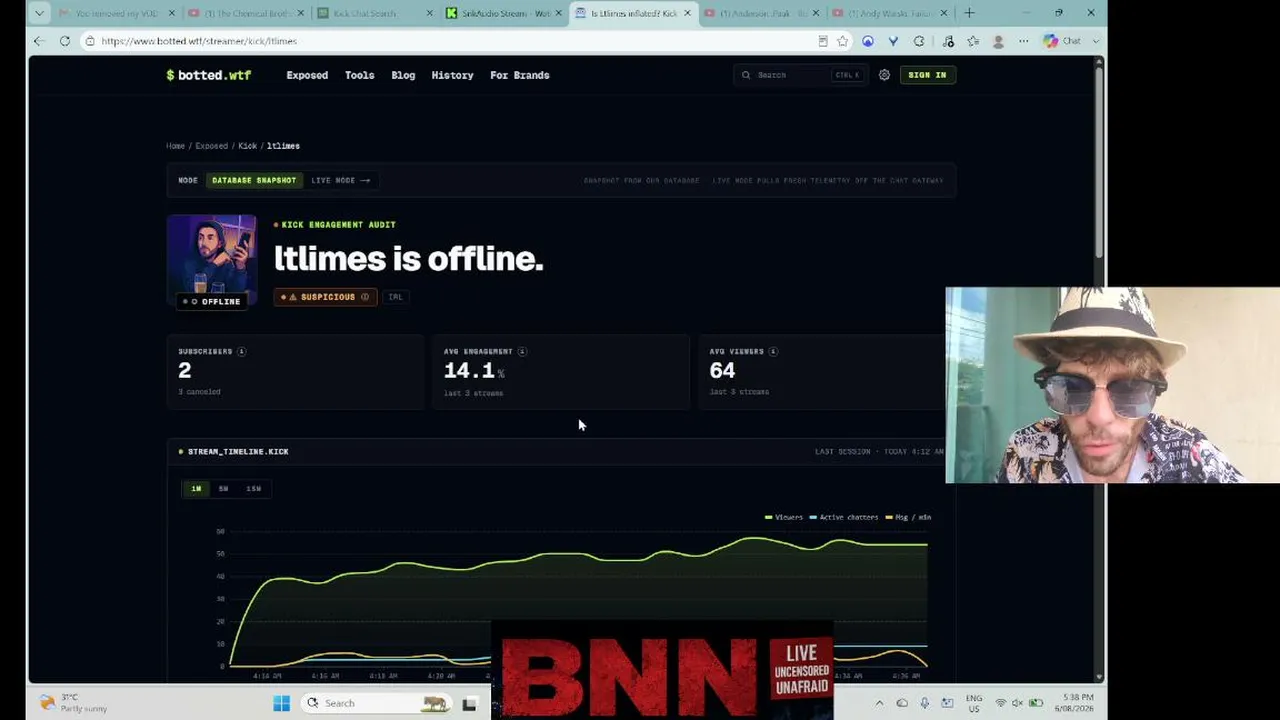Click the KICK ENGAGEMENT AUDIT label
The width and height of the screenshot is (1280, 720).
[x=338, y=225]
